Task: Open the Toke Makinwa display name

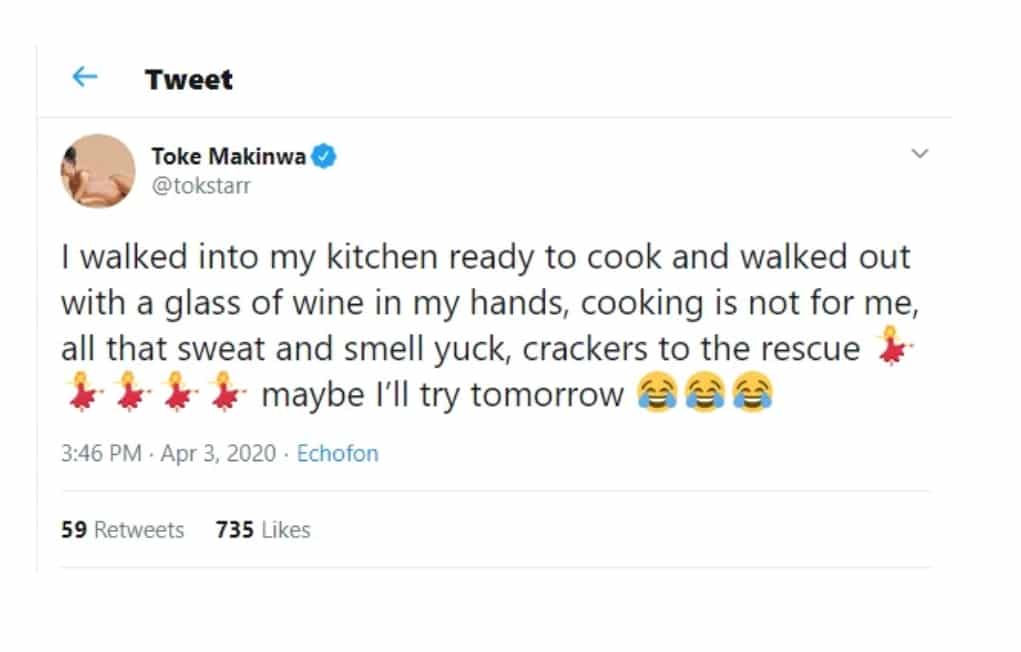Action: click(229, 155)
